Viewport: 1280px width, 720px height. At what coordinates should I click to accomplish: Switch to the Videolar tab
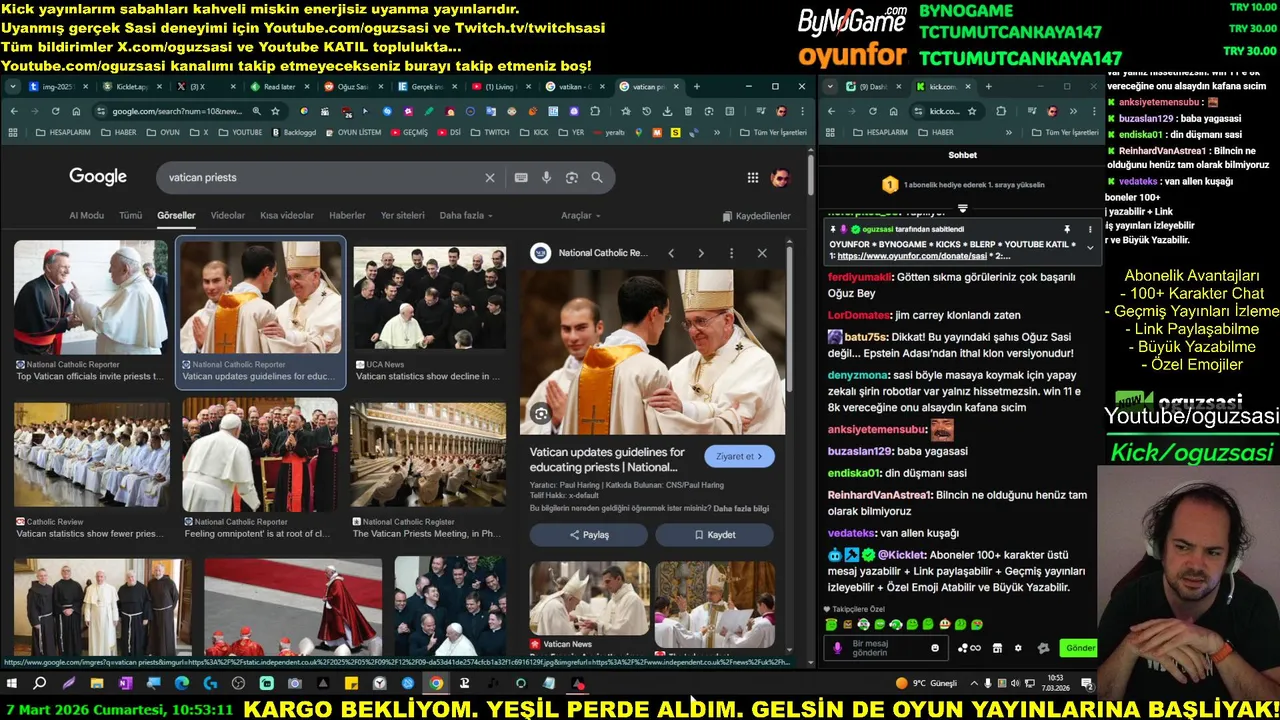[x=227, y=215]
